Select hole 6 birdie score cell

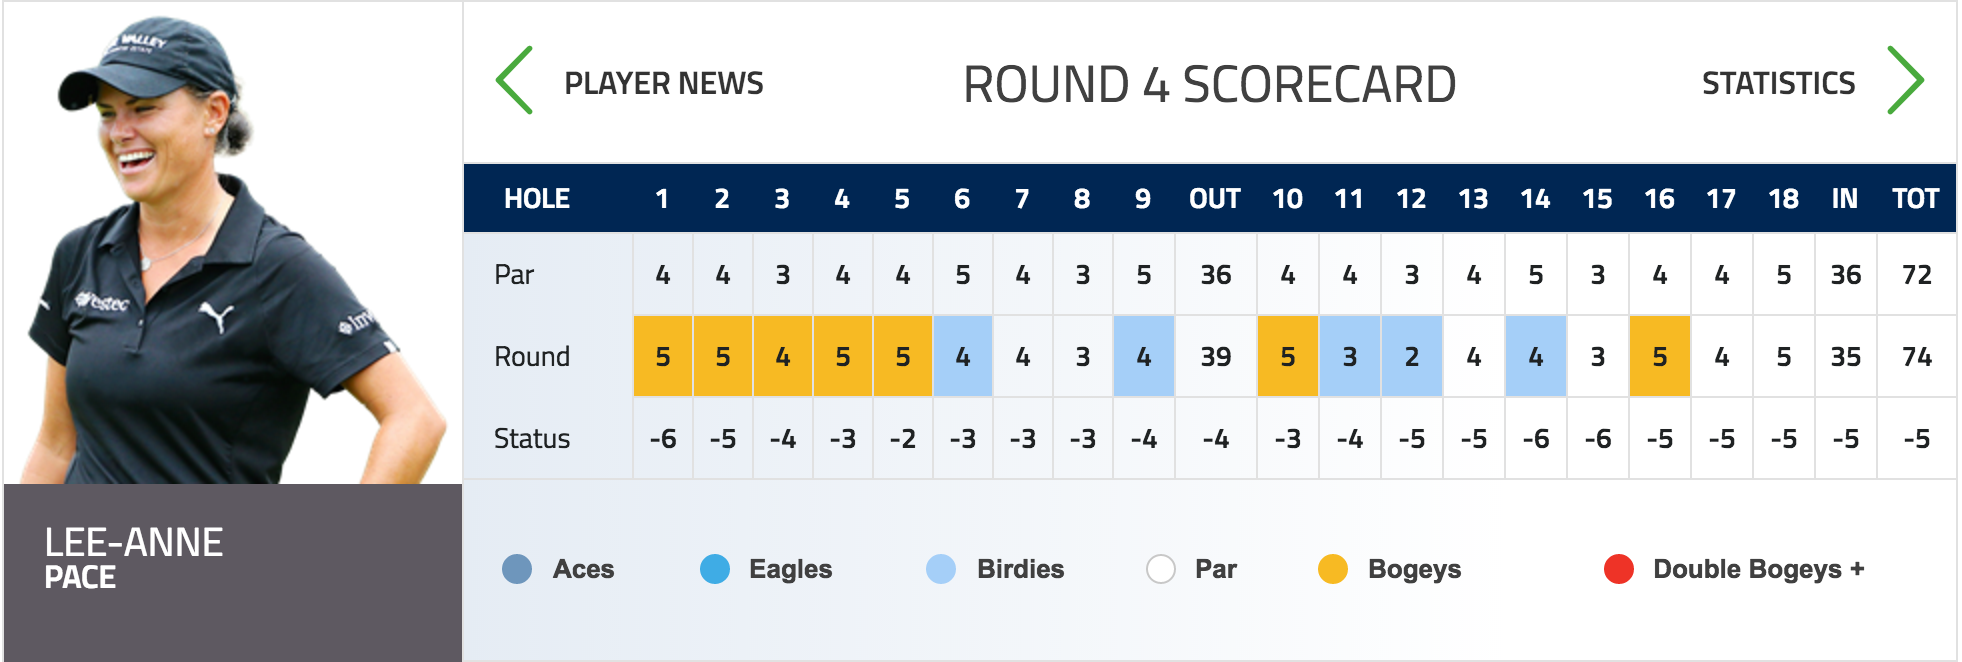(x=963, y=356)
